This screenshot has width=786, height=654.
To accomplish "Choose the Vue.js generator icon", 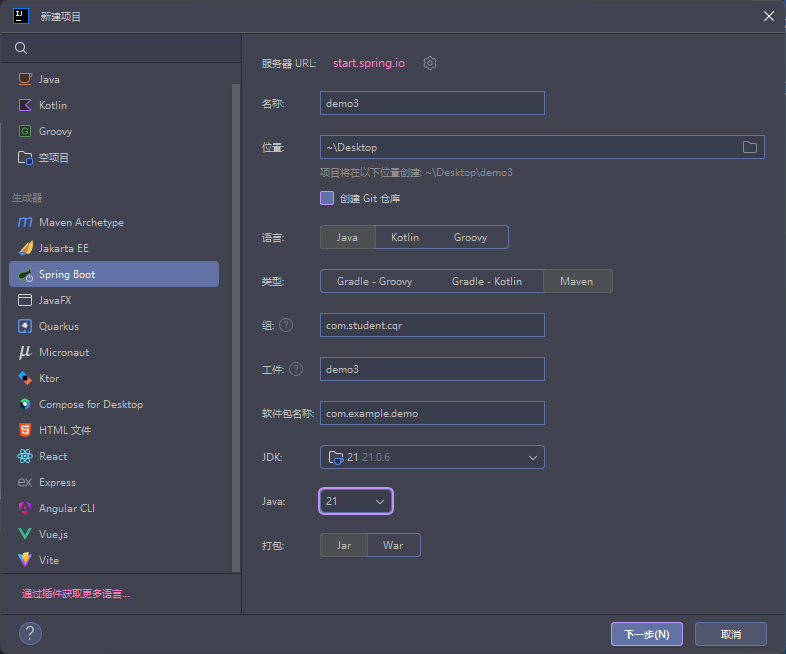I will coord(25,534).
